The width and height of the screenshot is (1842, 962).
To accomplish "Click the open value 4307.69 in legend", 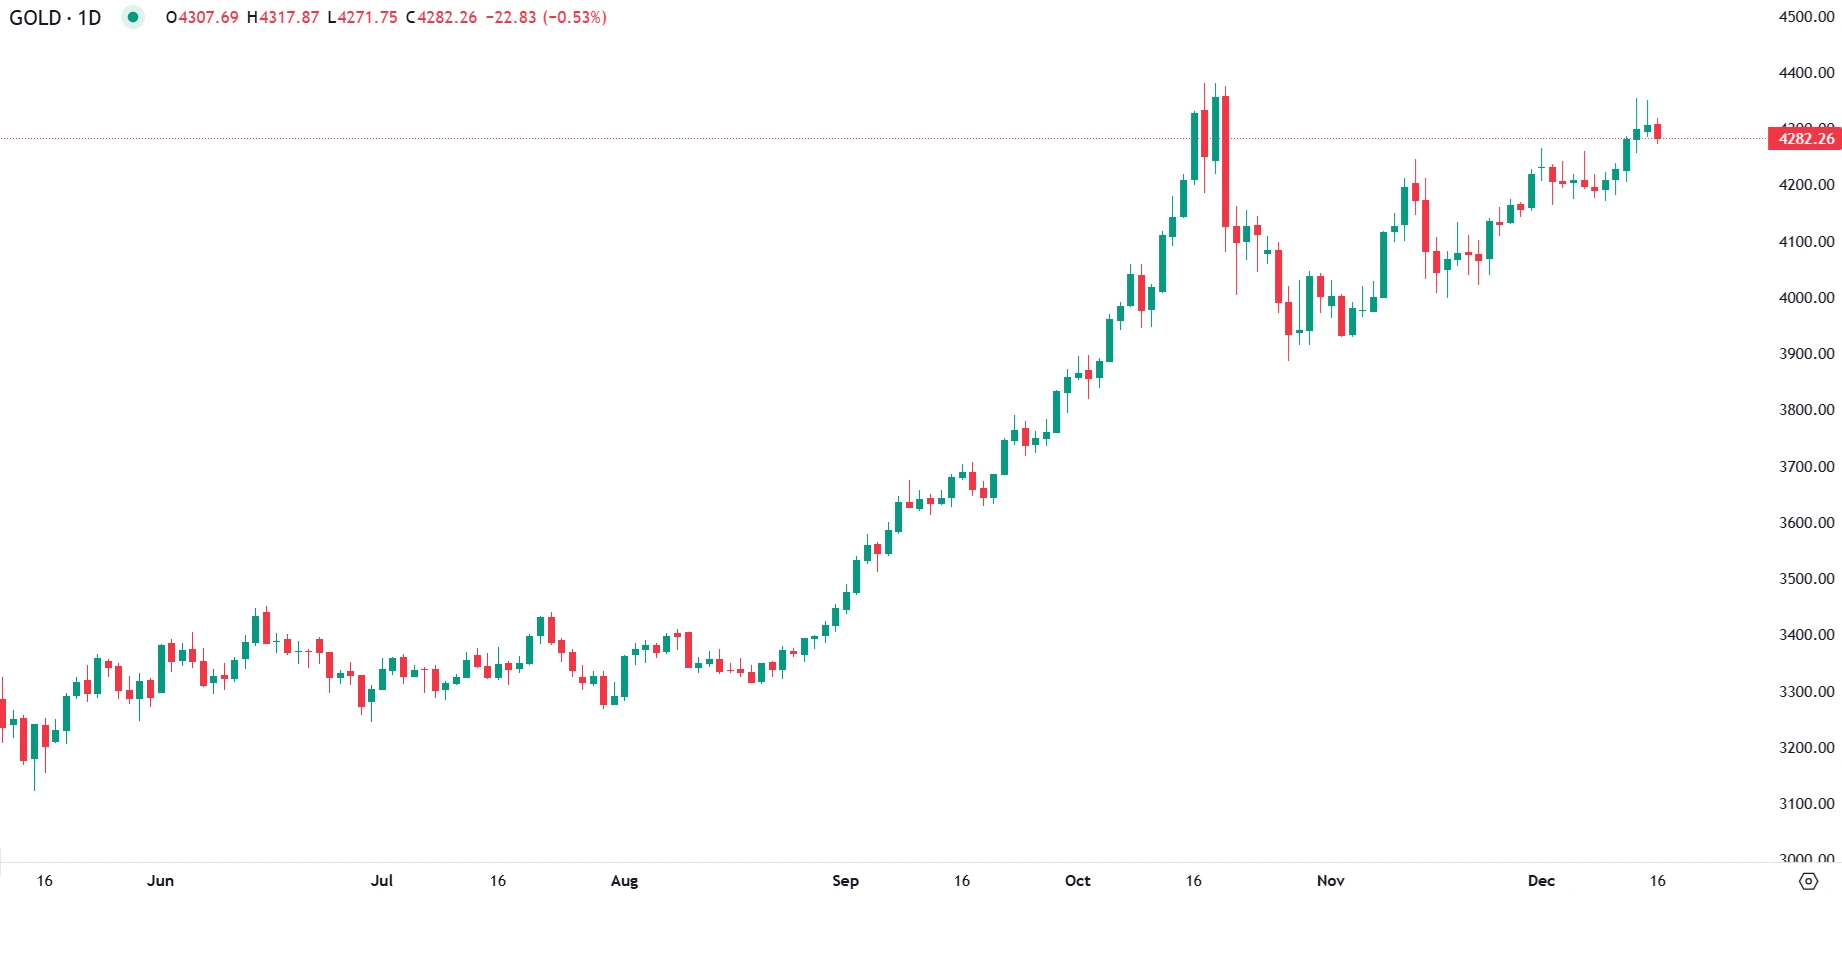I will (x=208, y=17).
